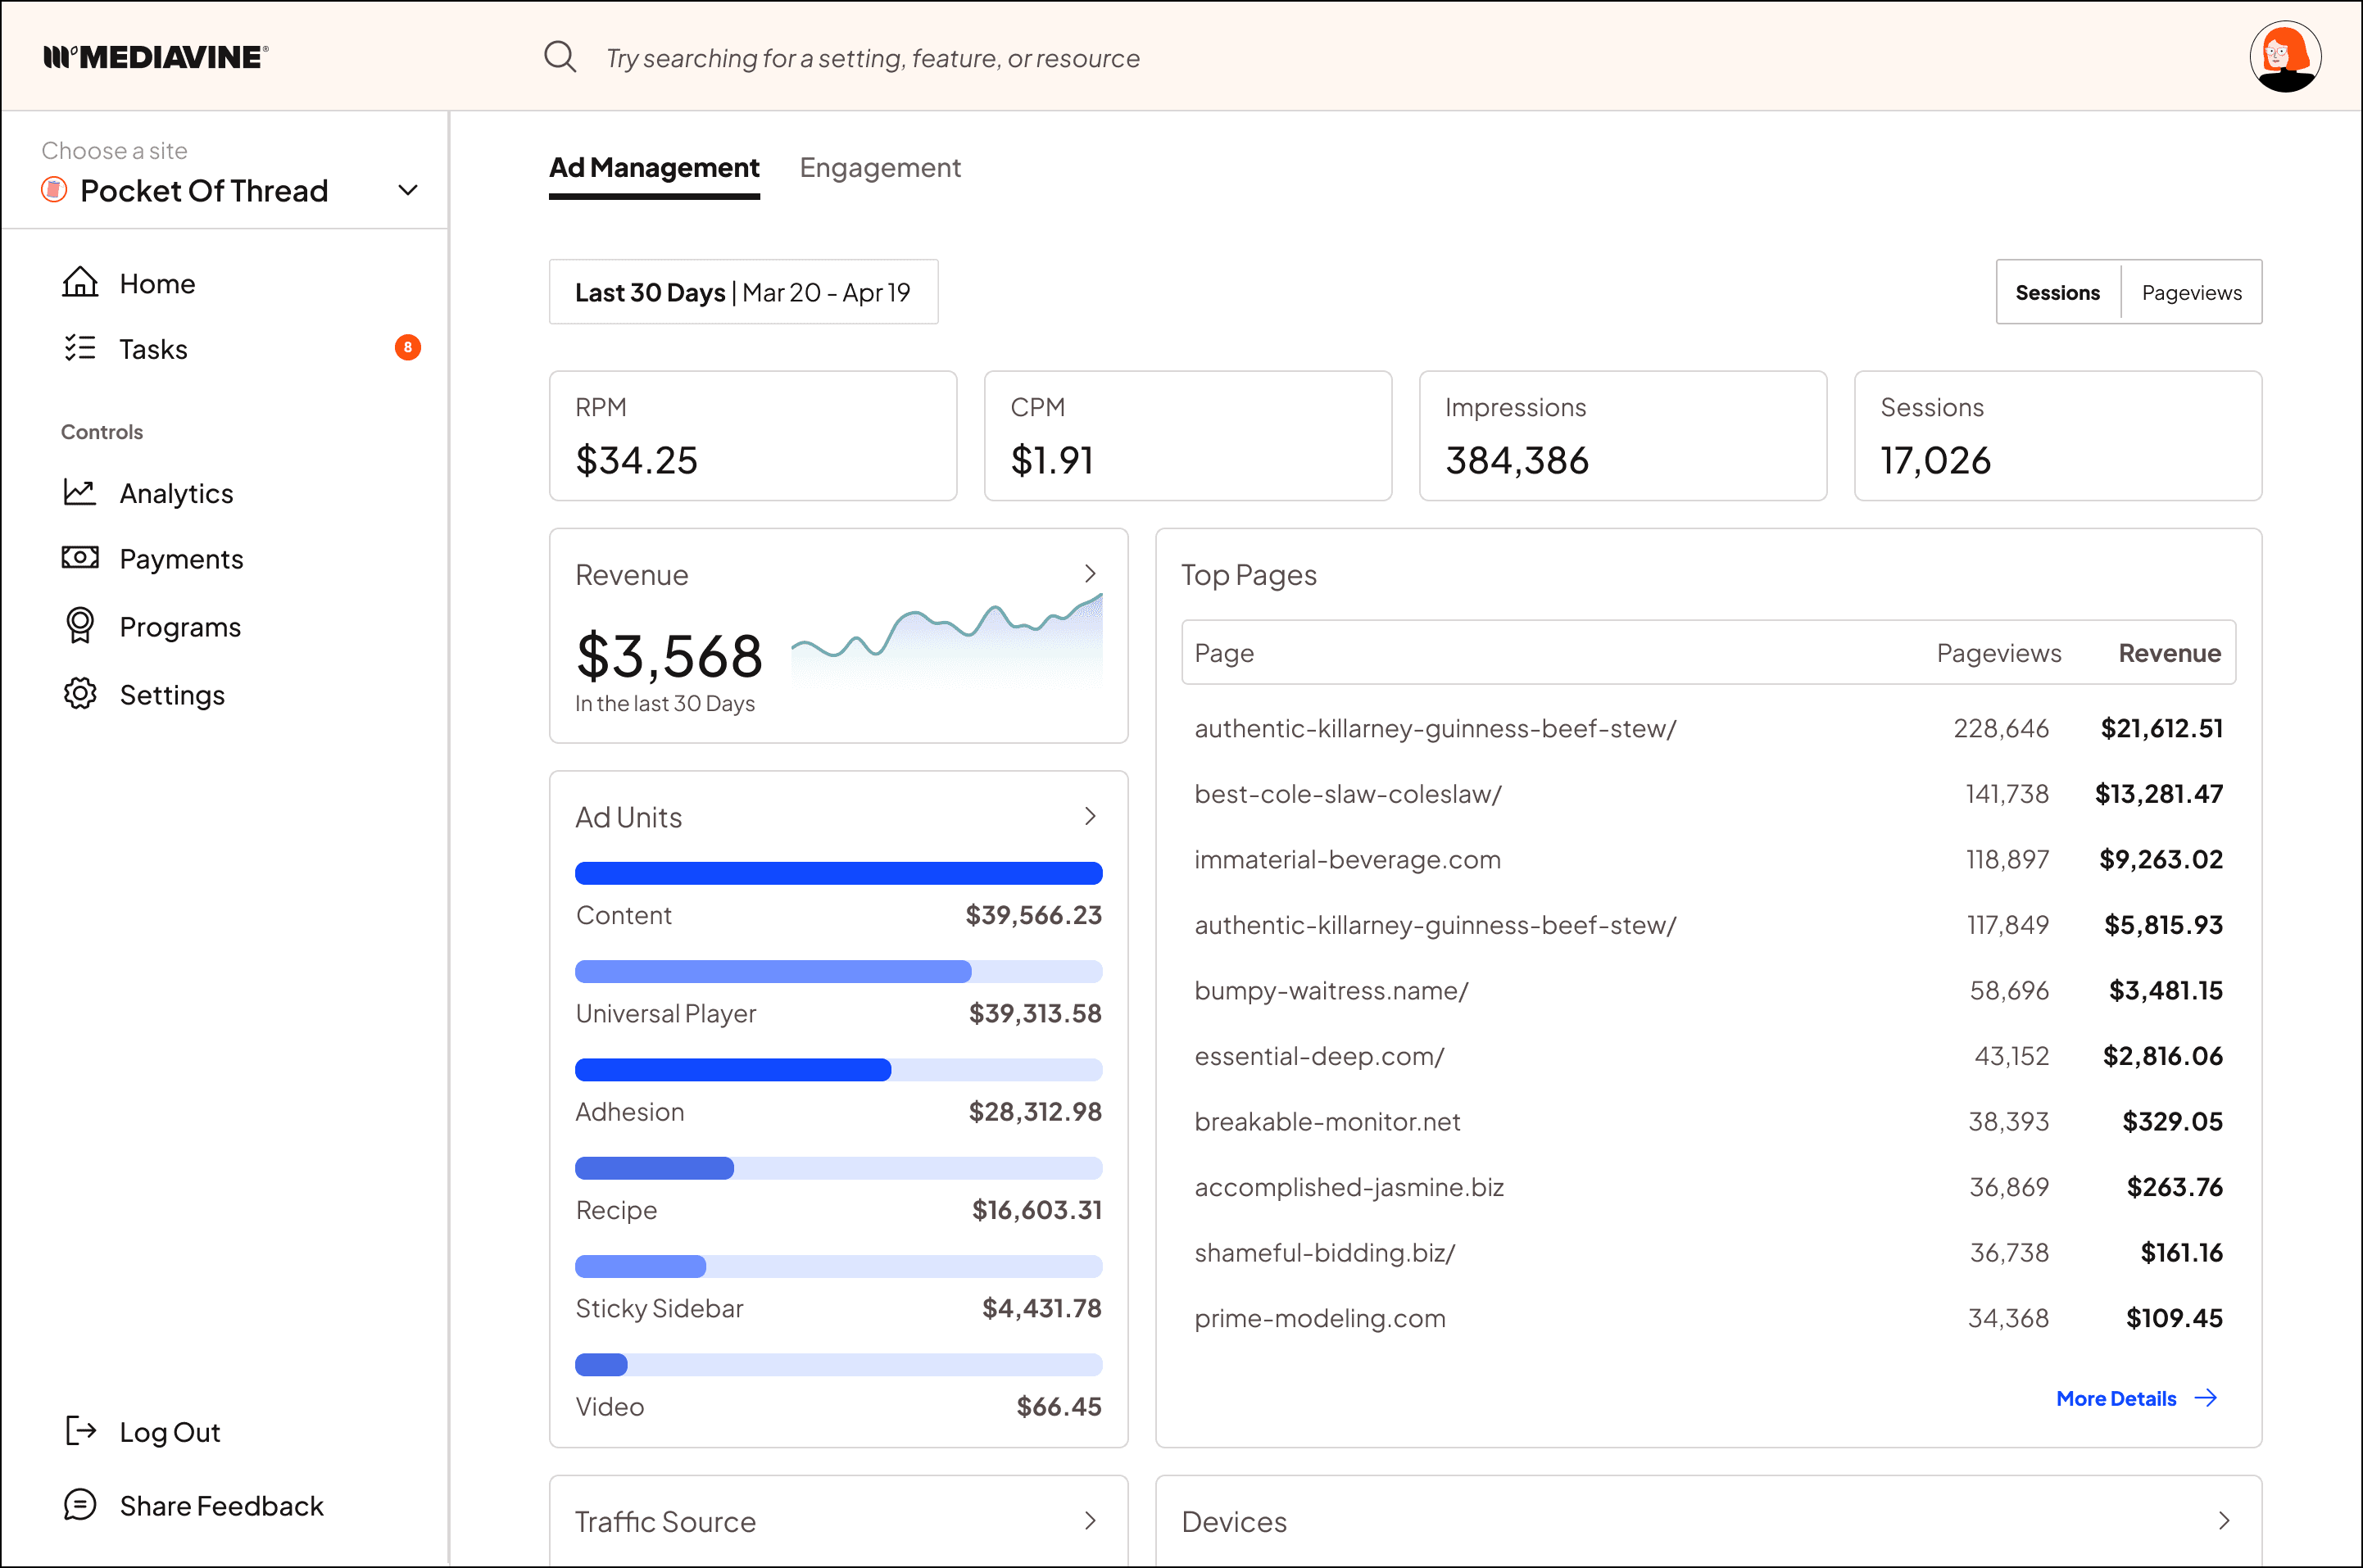2363x1568 pixels.
Task: Select the Sessions toggle option
Action: coord(2058,292)
